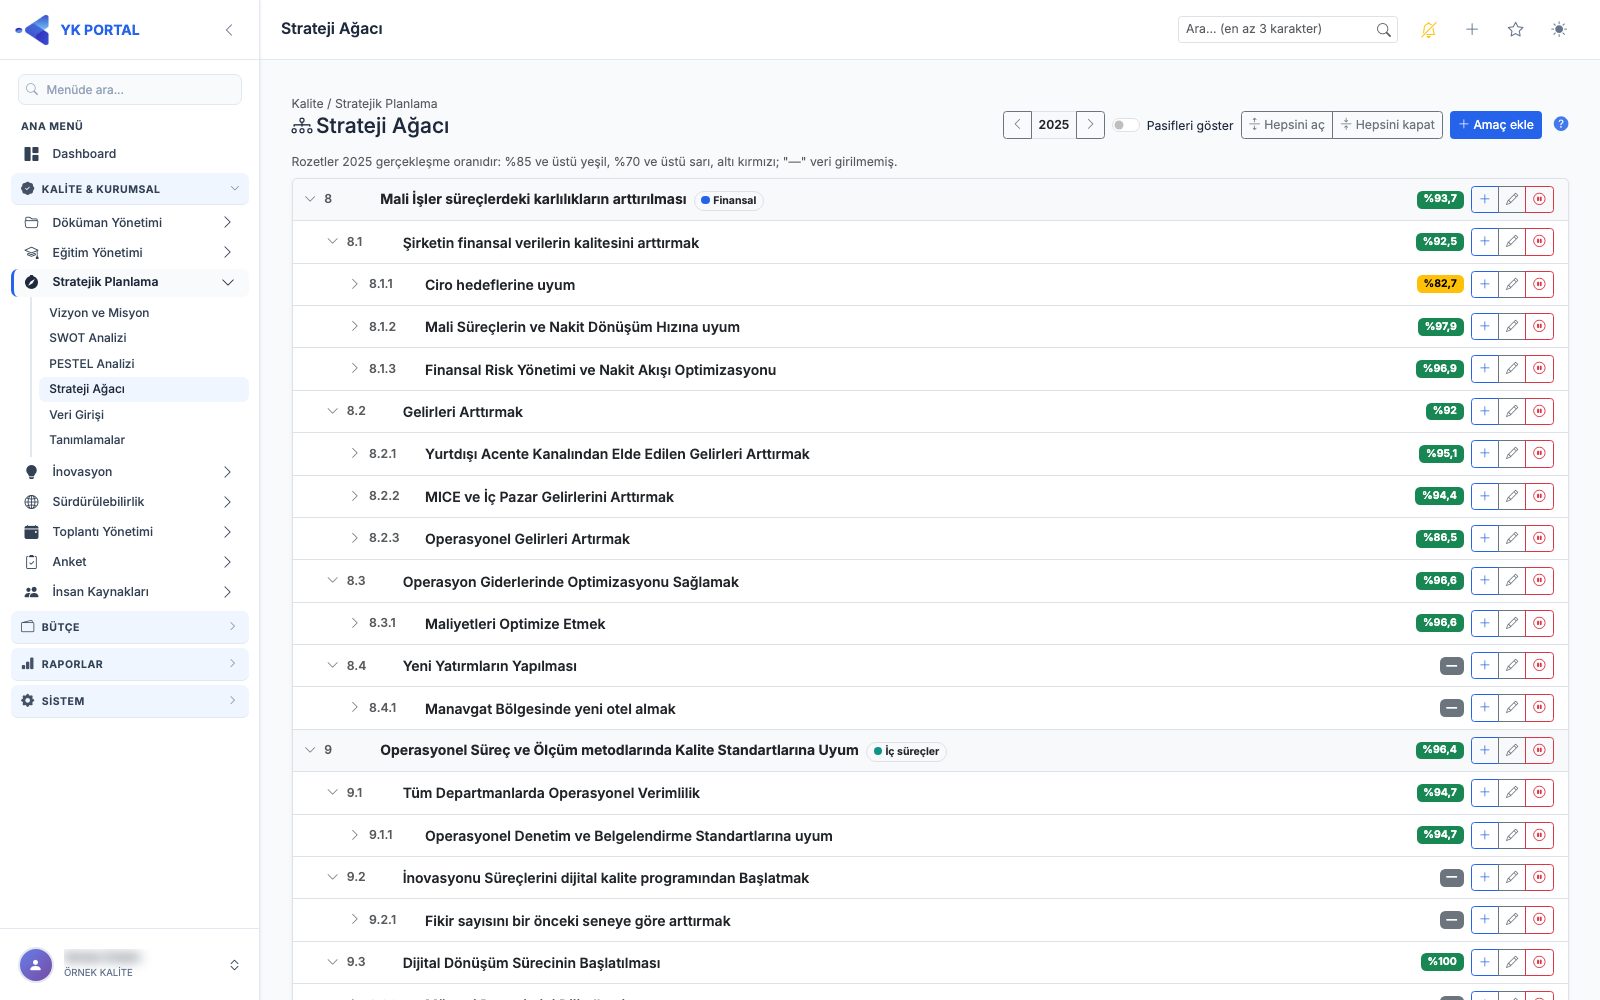
Task: Click the Menüde ara search field
Action: point(130,90)
